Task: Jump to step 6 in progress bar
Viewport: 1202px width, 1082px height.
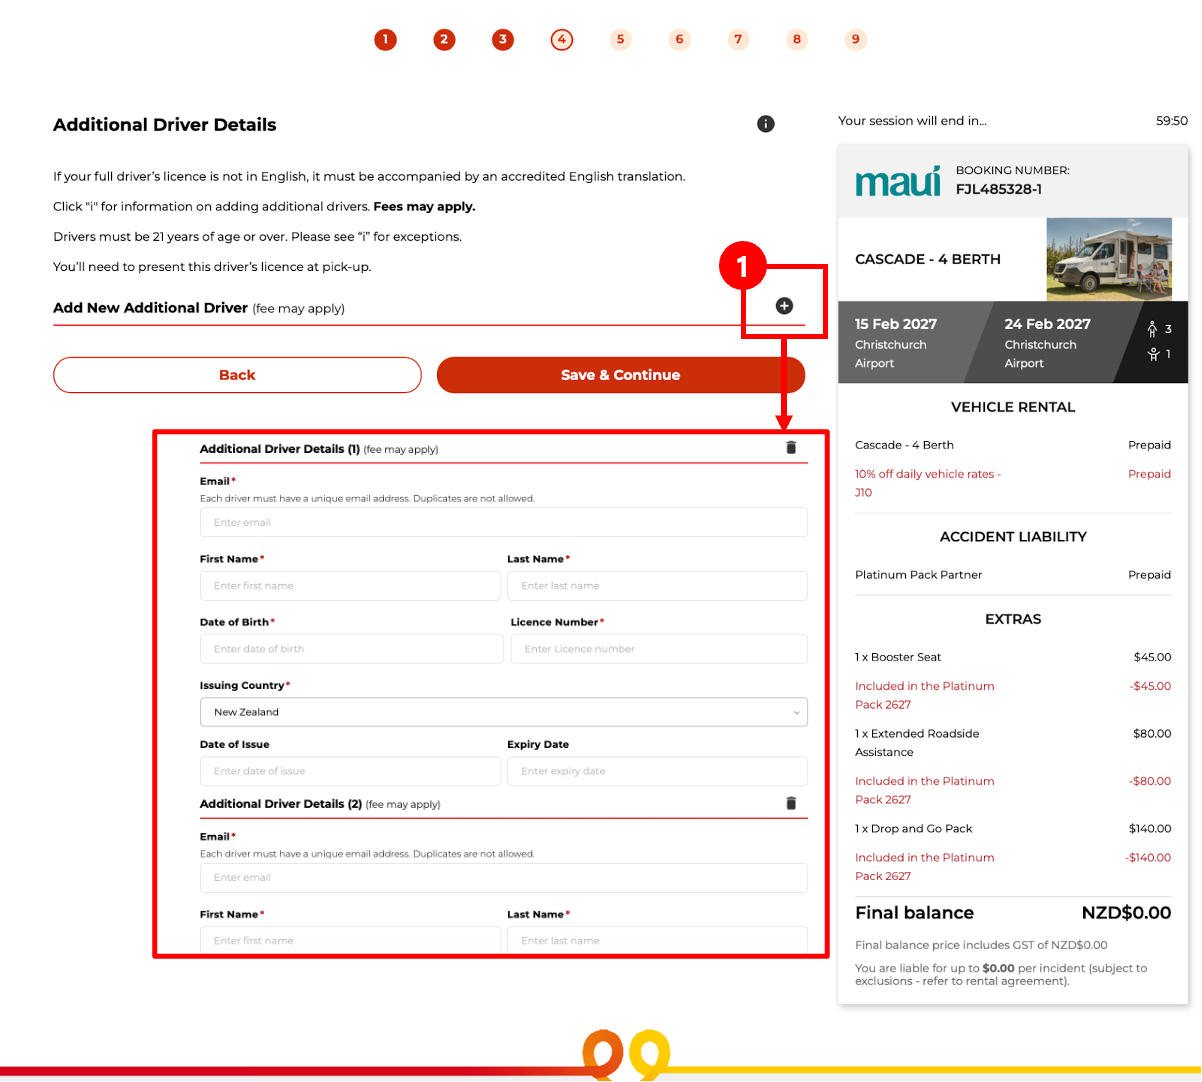Action: point(680,39)
